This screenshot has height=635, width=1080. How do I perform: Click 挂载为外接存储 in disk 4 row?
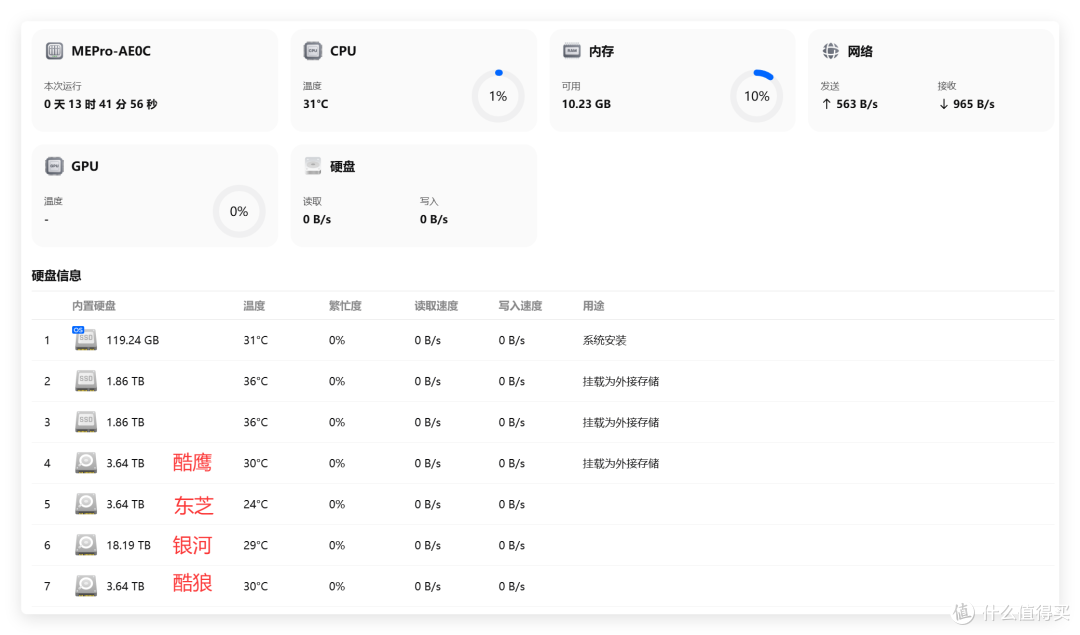coord(621,464)
